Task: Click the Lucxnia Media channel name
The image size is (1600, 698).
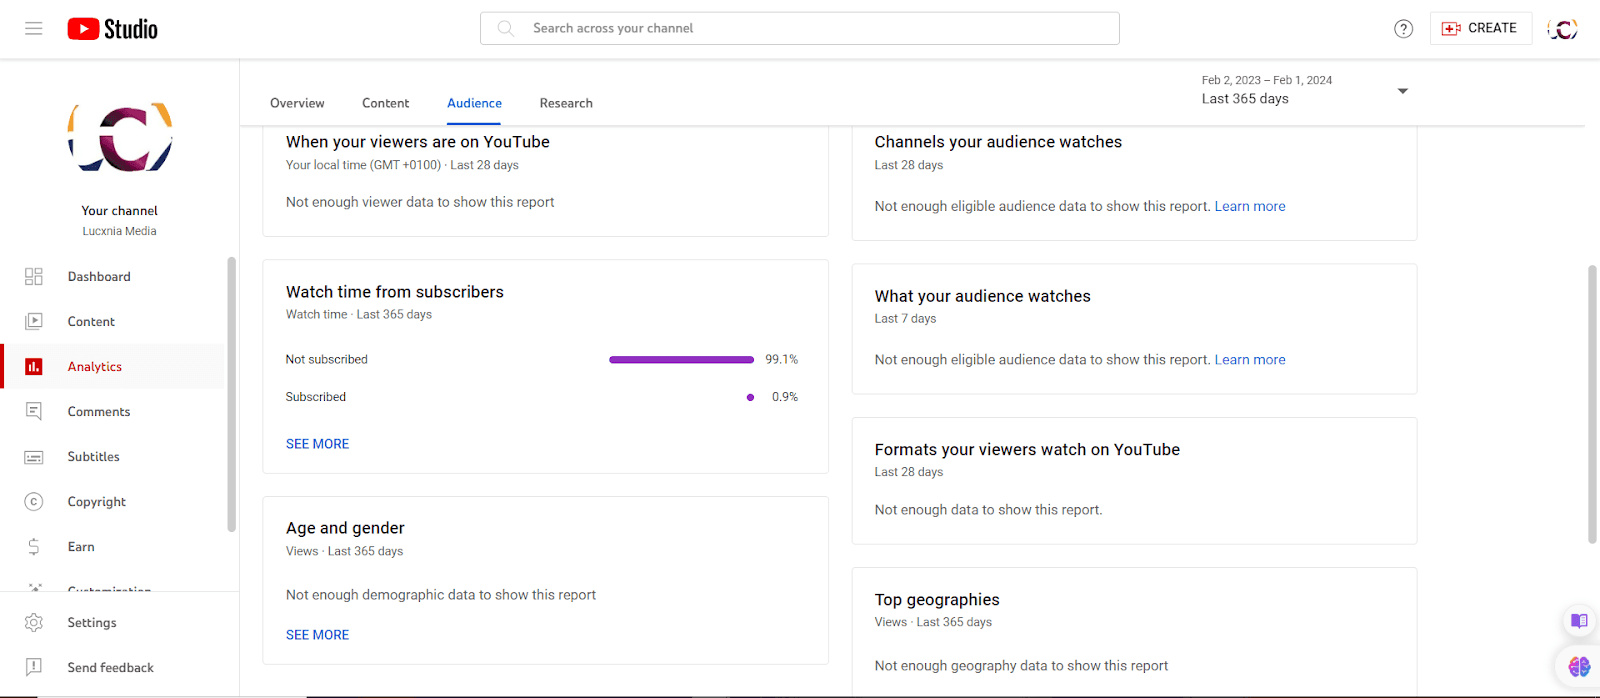Action: coord(120,231)
